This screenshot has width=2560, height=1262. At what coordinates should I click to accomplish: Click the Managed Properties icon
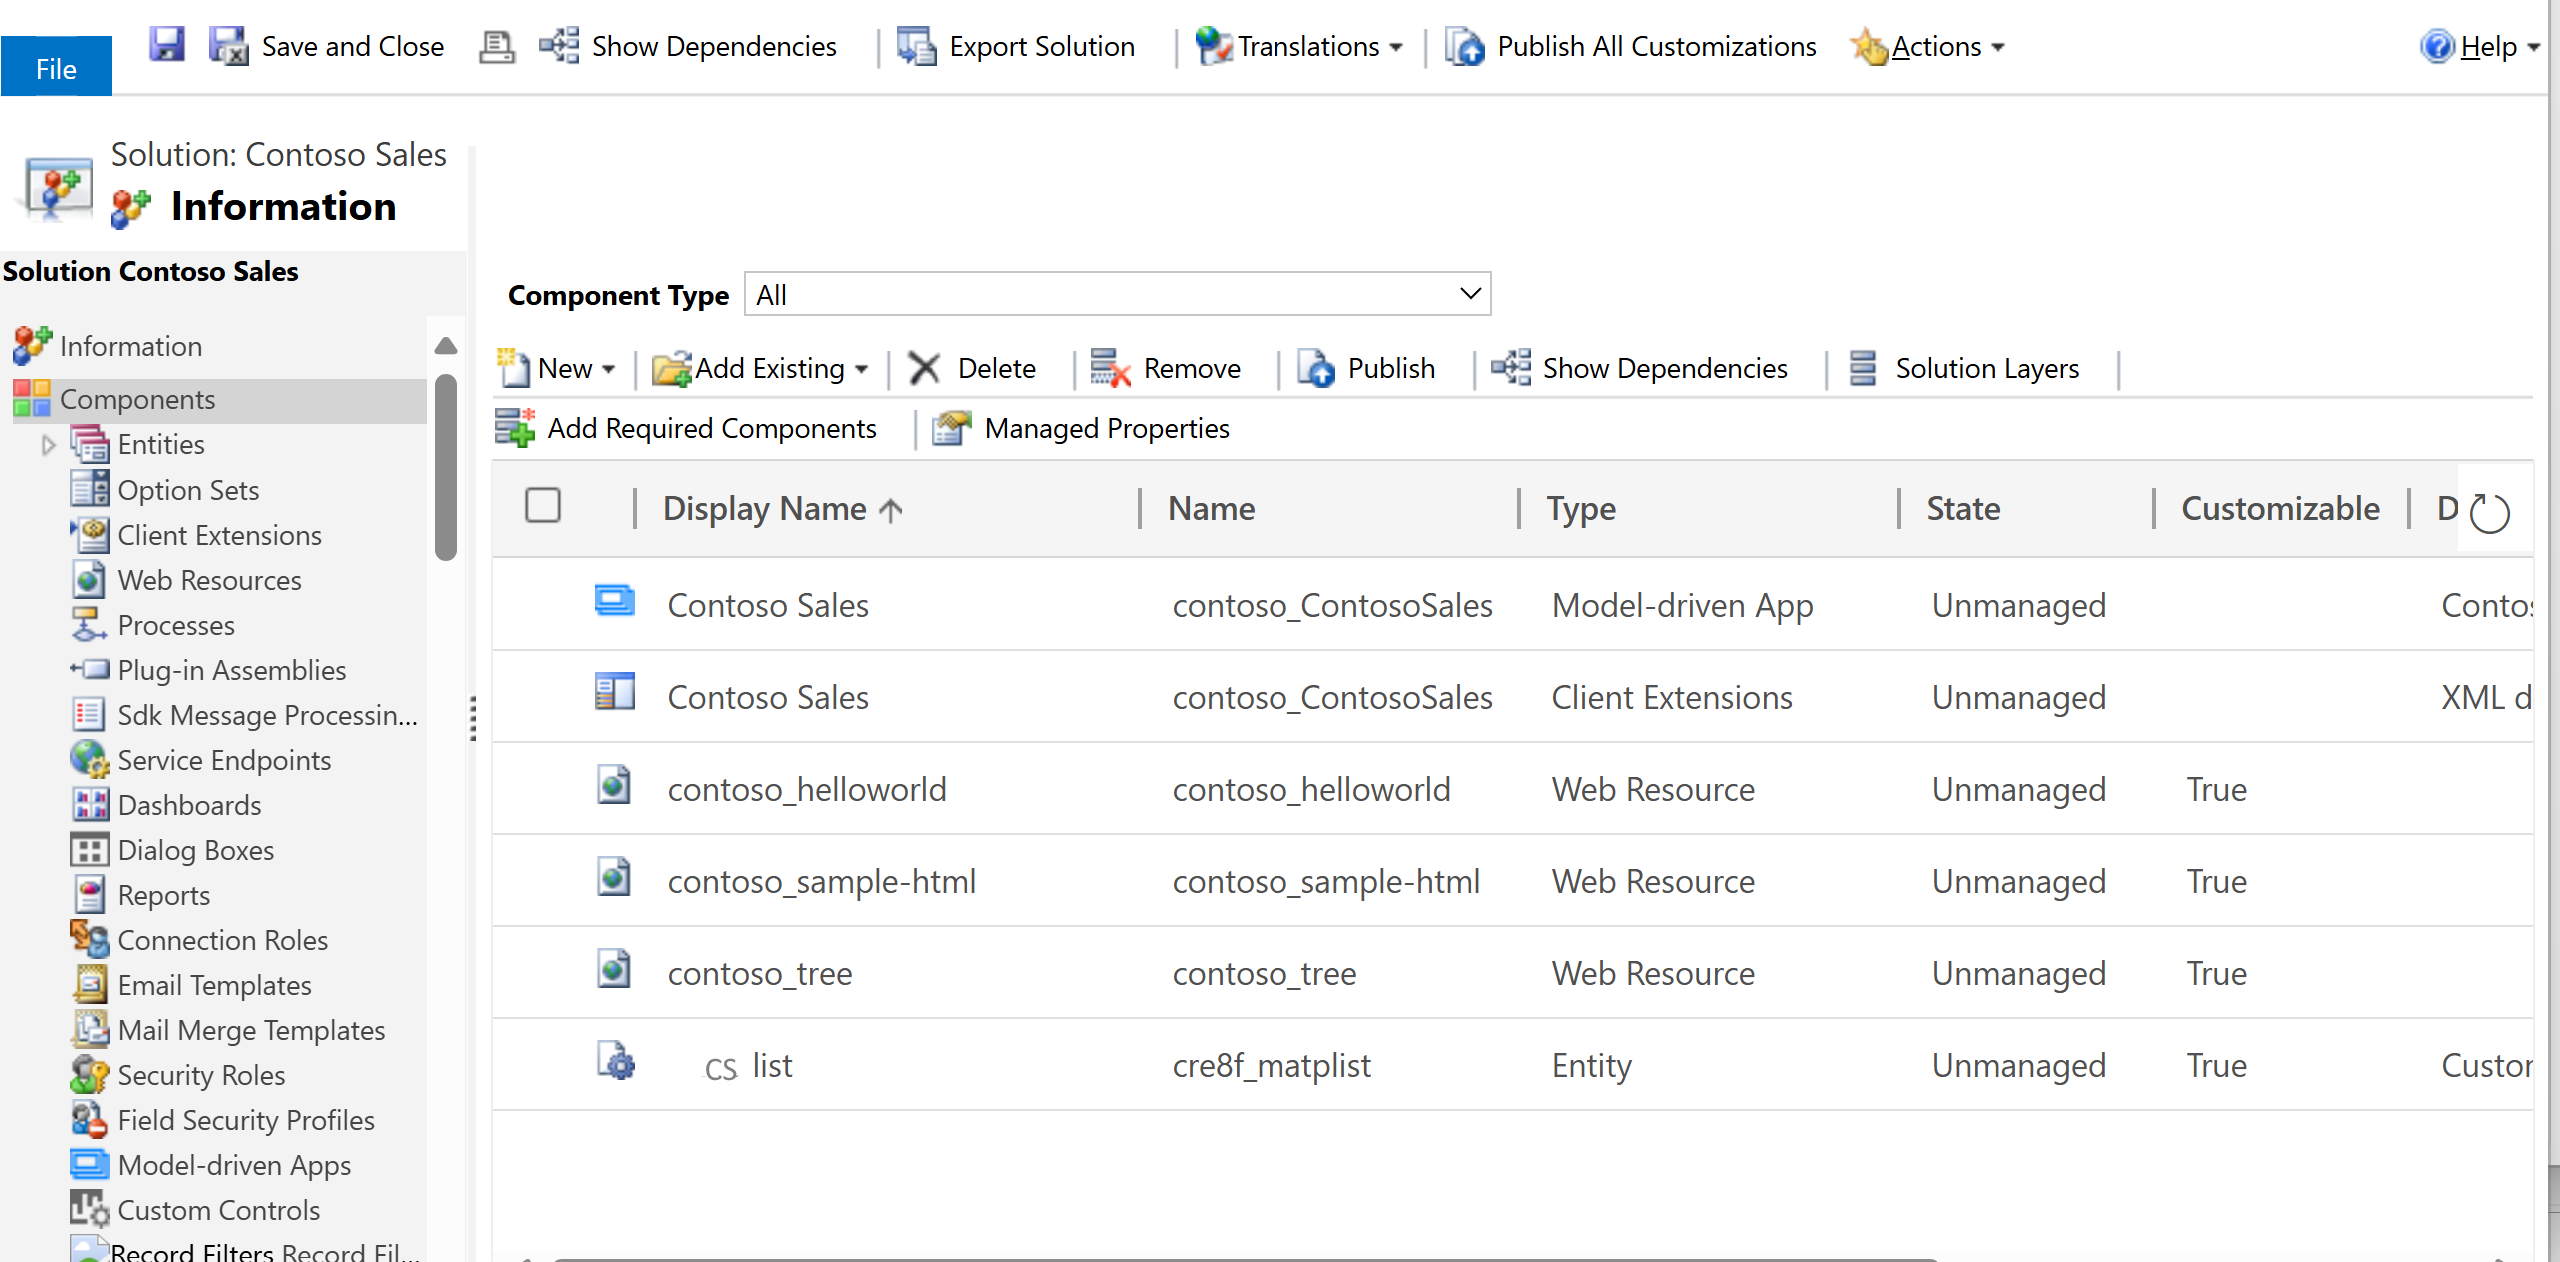pyautogui.click(x=950, y=428)
